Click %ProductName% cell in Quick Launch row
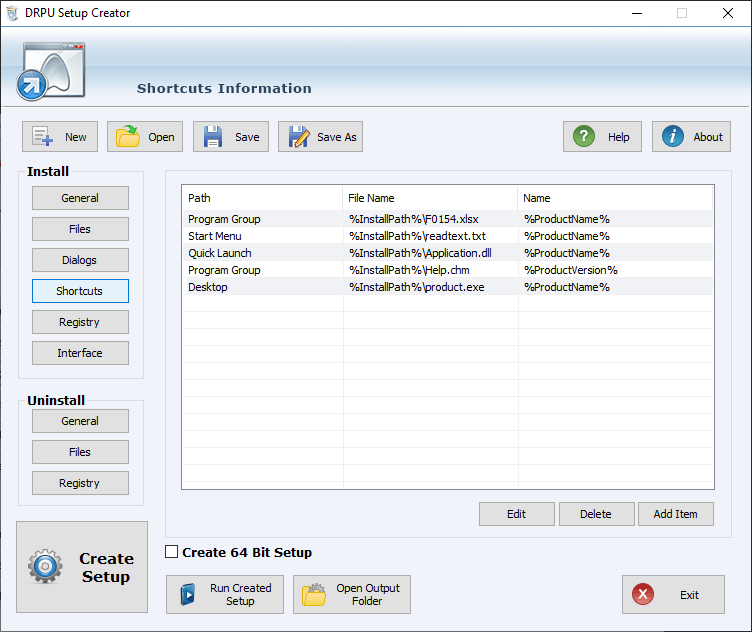The width and height of the screenshot is (752, 632). (567, 253)
